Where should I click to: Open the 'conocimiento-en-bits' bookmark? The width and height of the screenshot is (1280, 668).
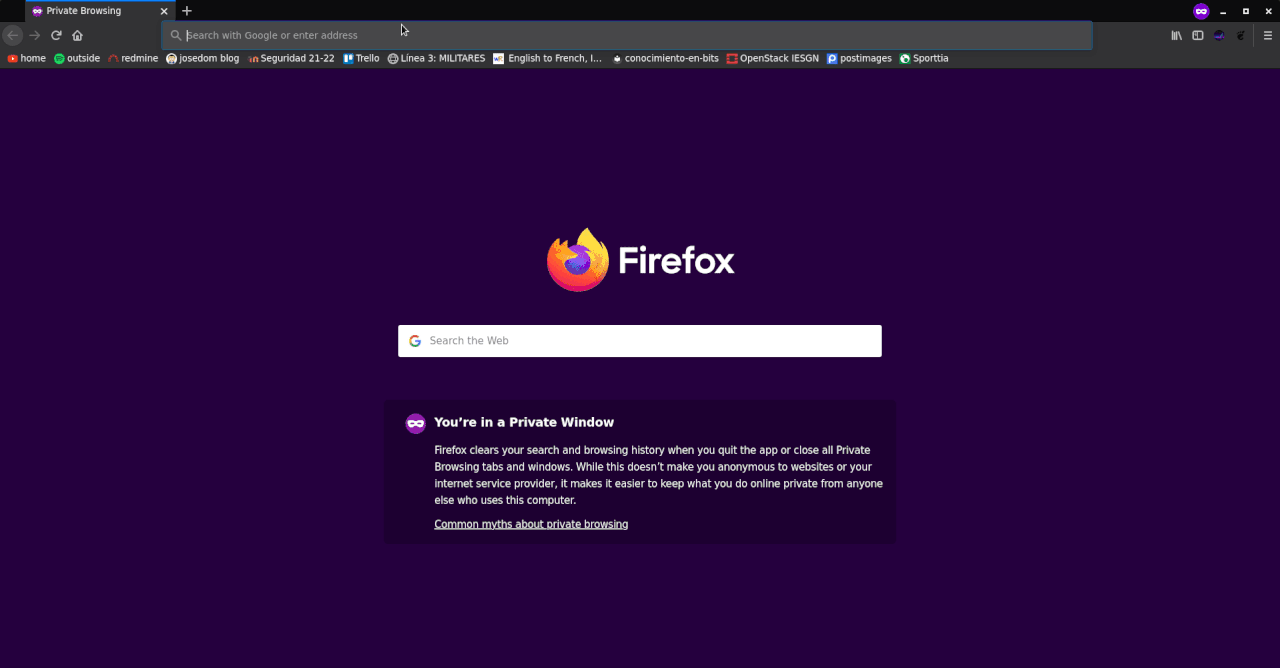[665, 58]
